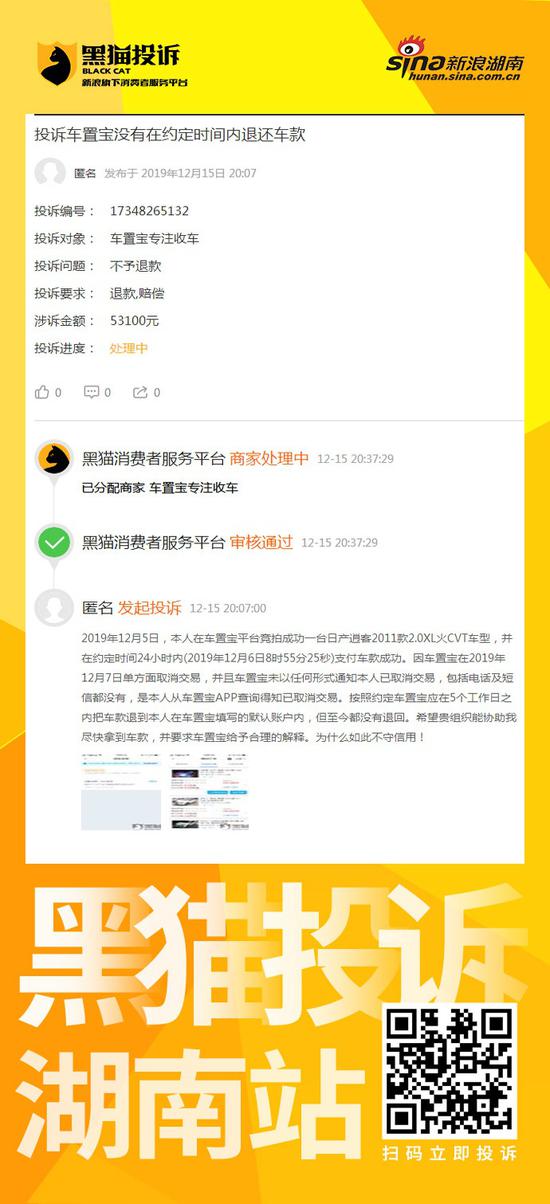Click the 扫码立即投诉 caption
Screen dimensions: 550x1204
450,1154
